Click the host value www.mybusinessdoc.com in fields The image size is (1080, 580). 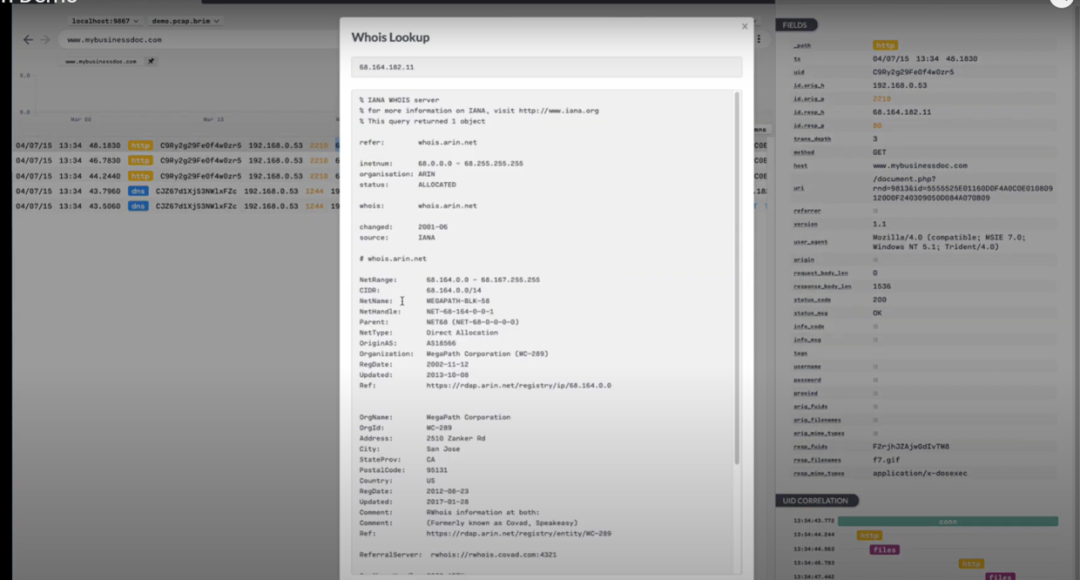coord(920,166)
